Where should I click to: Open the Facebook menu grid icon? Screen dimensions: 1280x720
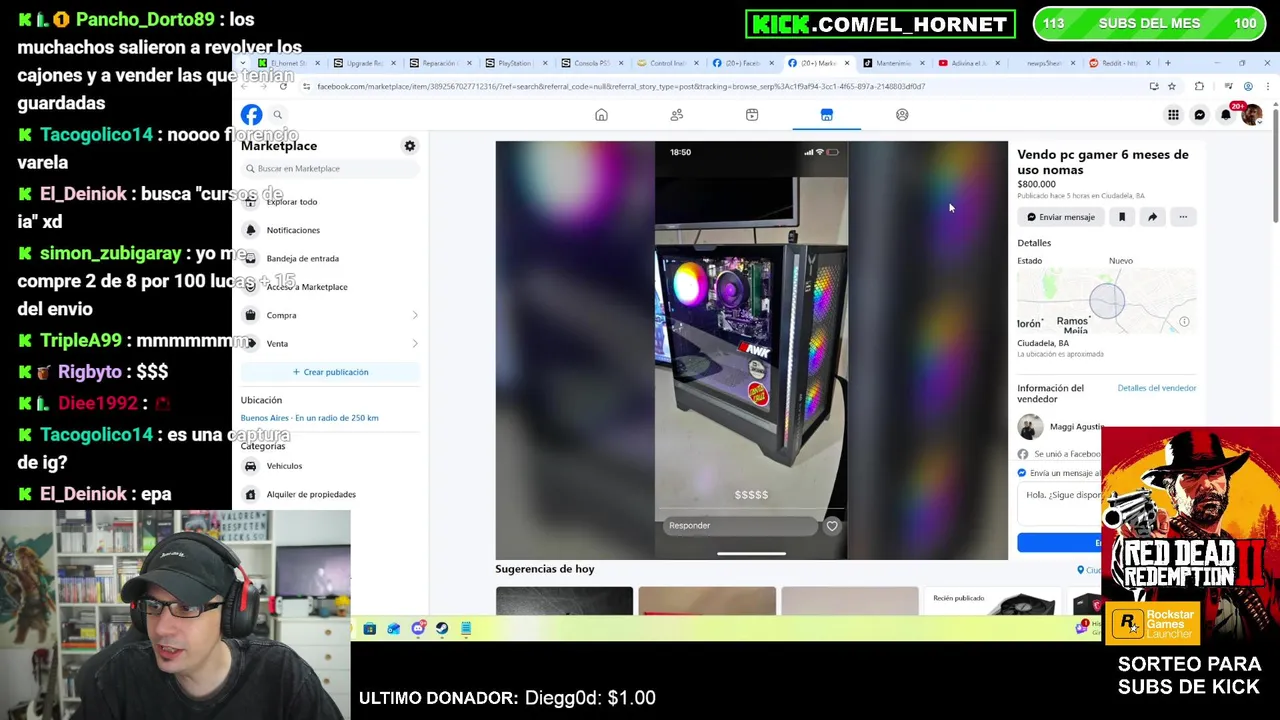coord(1173,115)
